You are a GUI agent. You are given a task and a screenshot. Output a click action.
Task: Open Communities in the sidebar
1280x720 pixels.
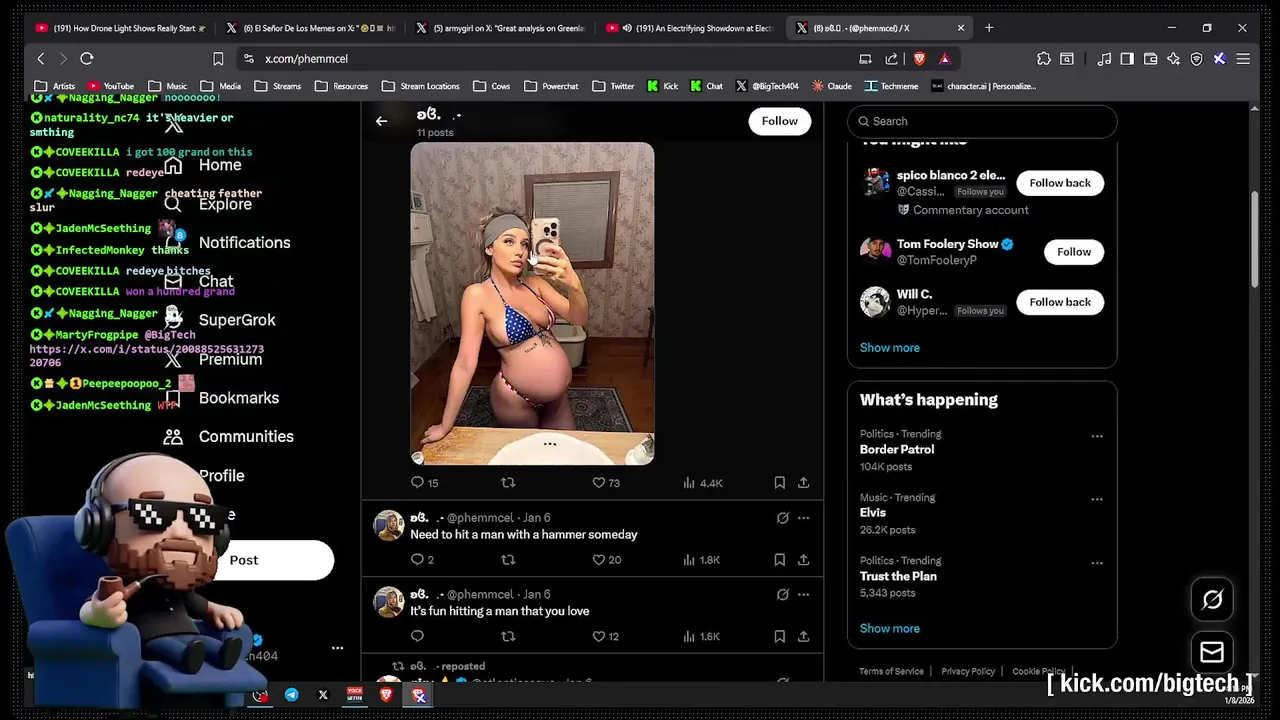click(x=229, y=437)
